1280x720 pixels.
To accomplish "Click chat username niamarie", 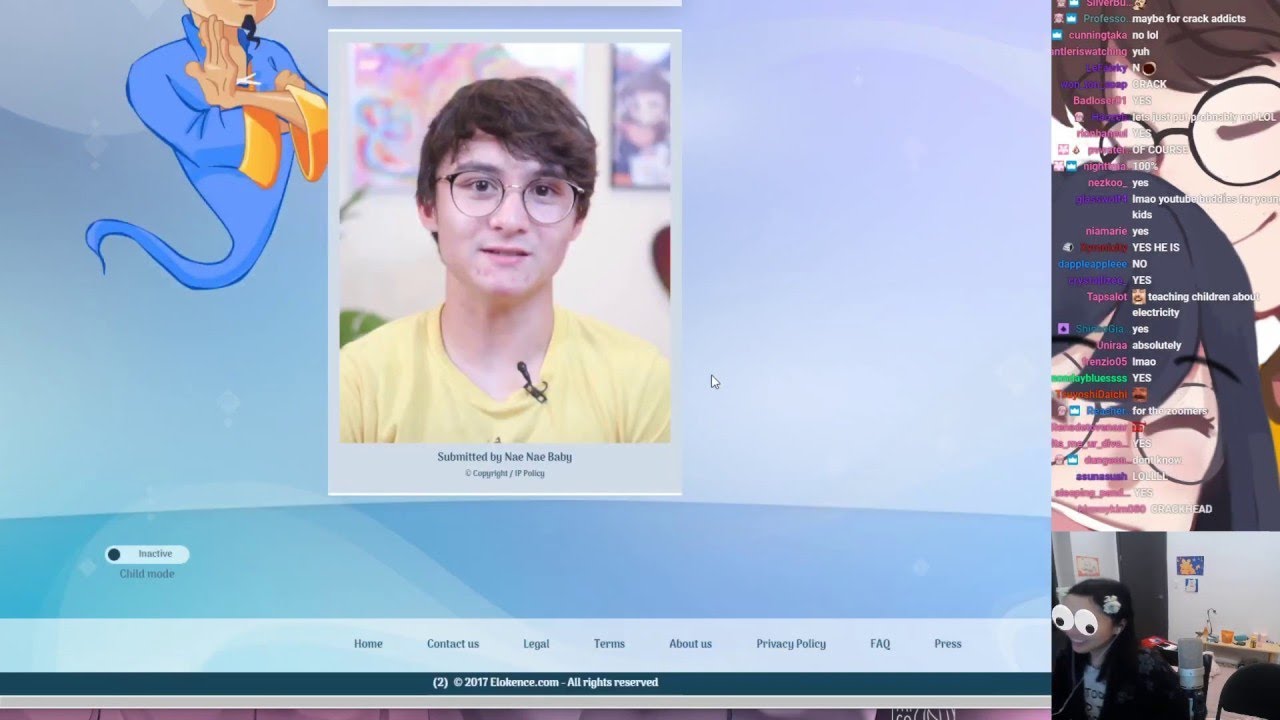I will pyautogui.click(x=1107, y=231).
